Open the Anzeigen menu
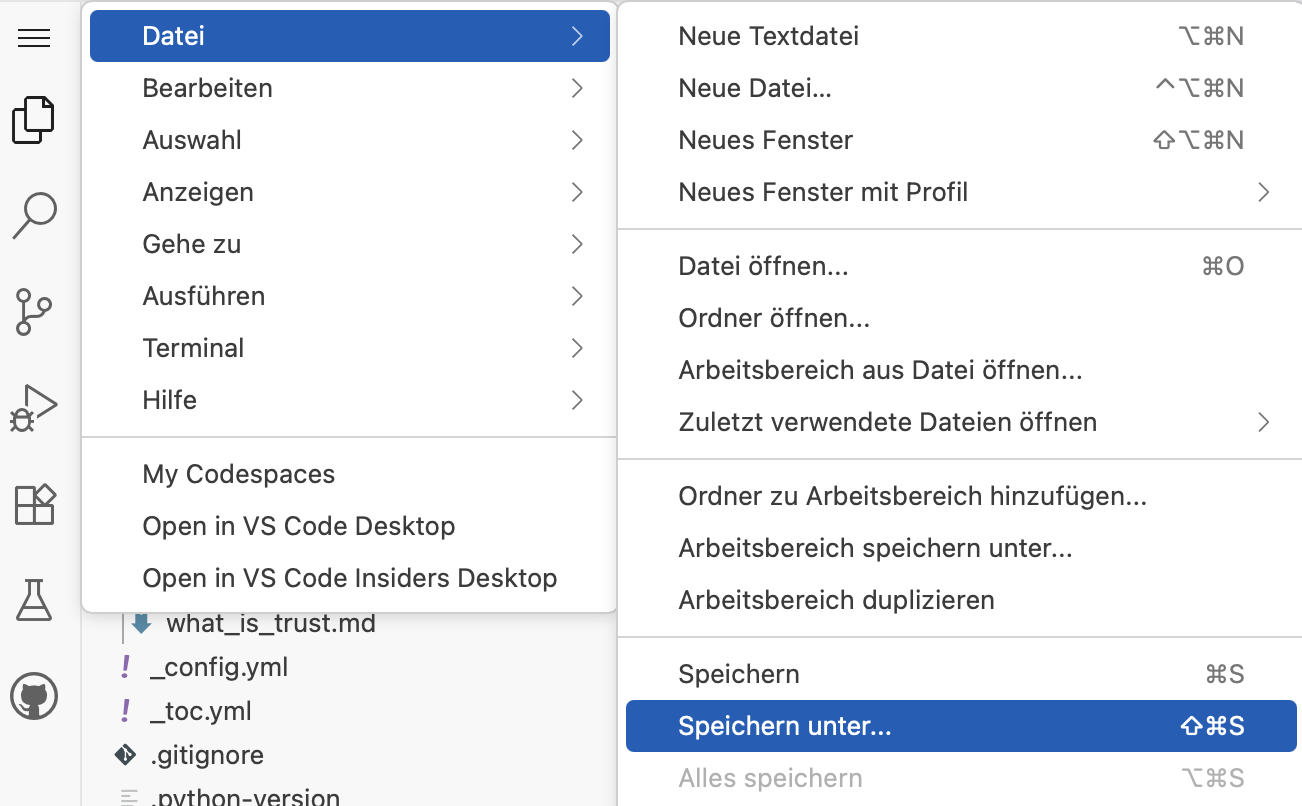Image resolution: width=1302 pixels, height=806 pixels. [x=350, y=192]
